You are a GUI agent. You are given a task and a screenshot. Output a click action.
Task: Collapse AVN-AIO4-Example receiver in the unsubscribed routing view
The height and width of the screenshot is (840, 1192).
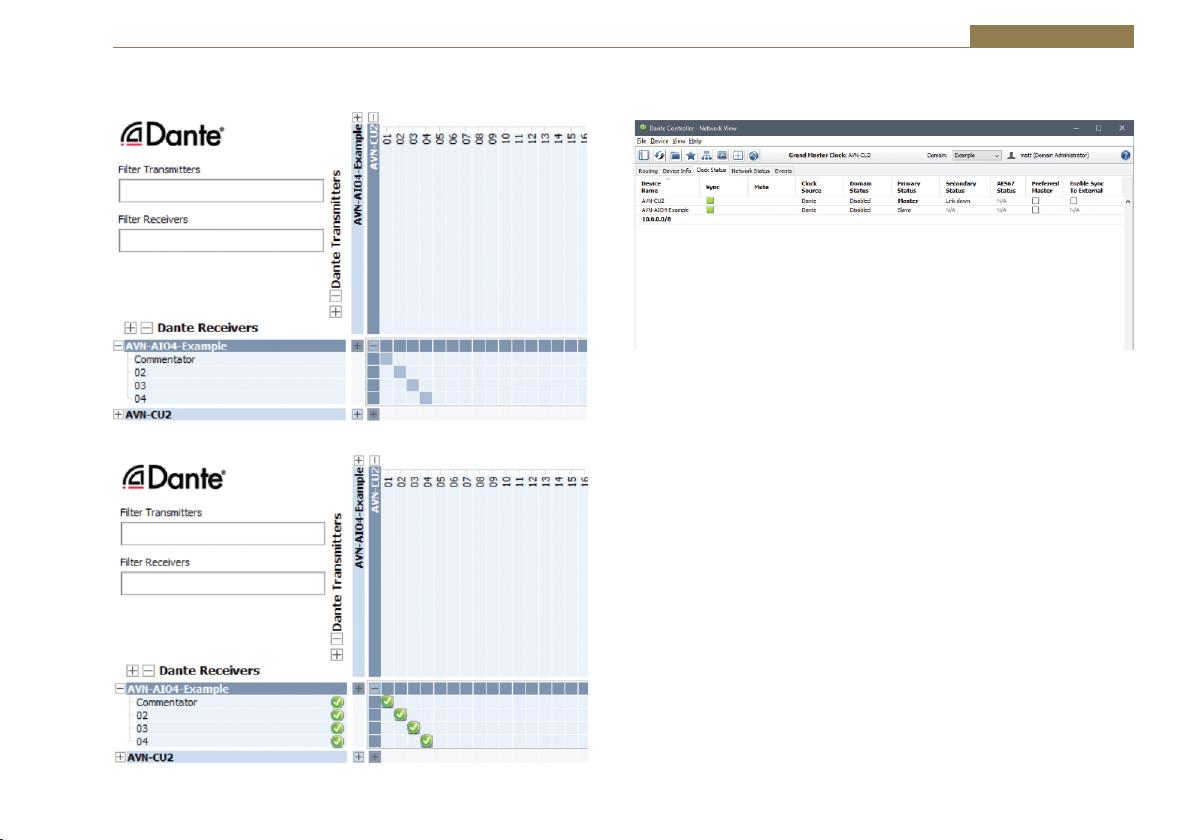[118, 346]
